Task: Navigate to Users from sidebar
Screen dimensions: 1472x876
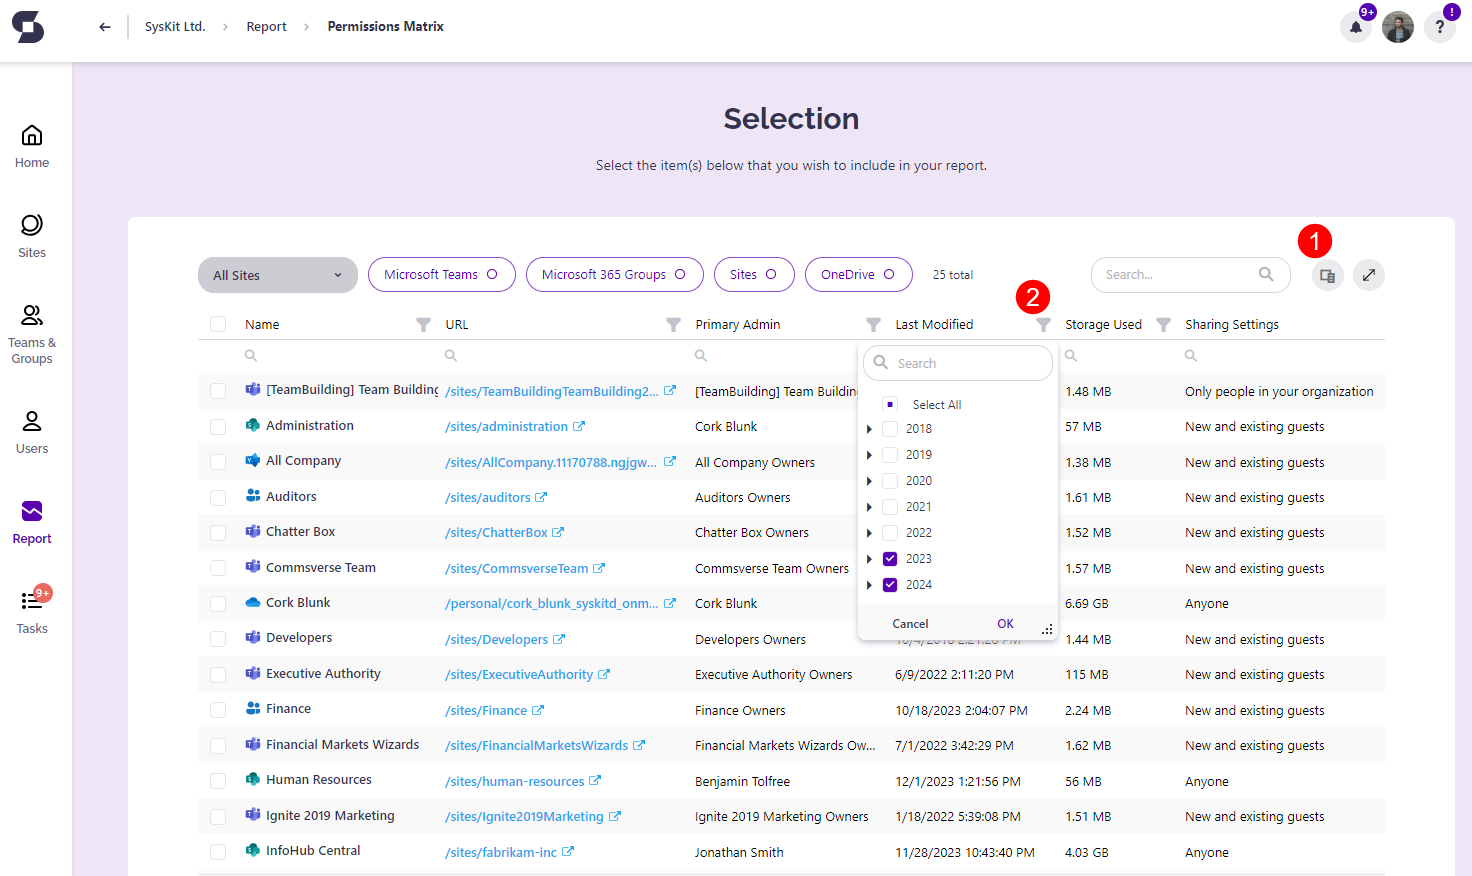Action: [31, 428]
